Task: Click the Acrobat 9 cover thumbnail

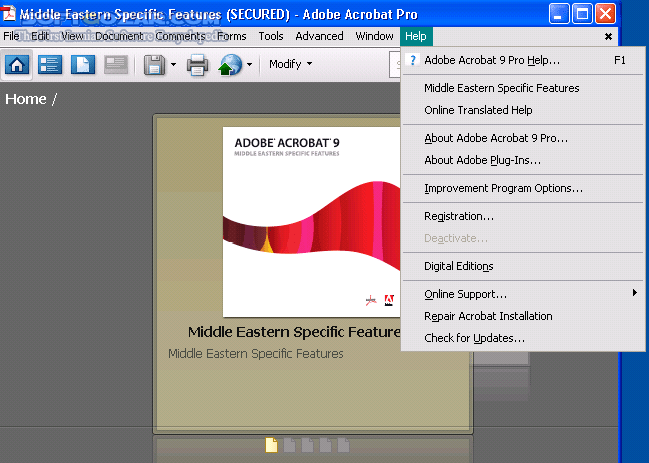Action: (311, 222)
